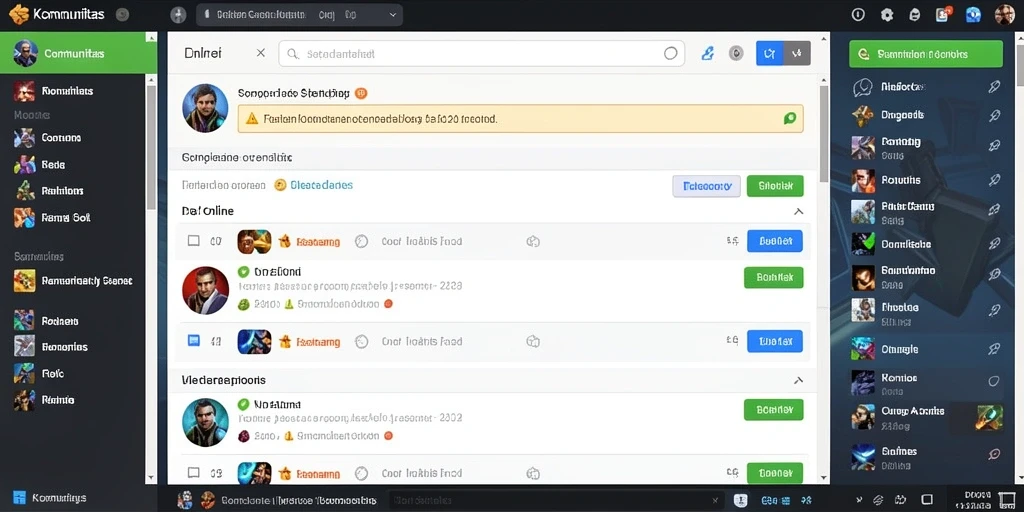Collapse the Vledareapioois section chevron
The image size is (1024, 512).
(798, 380)
